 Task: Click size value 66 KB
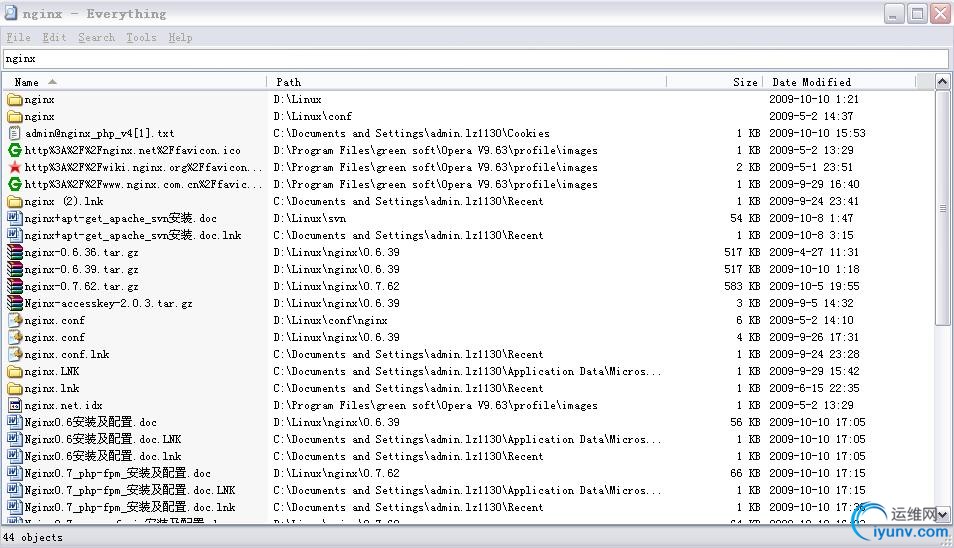(x=745, y=474)
